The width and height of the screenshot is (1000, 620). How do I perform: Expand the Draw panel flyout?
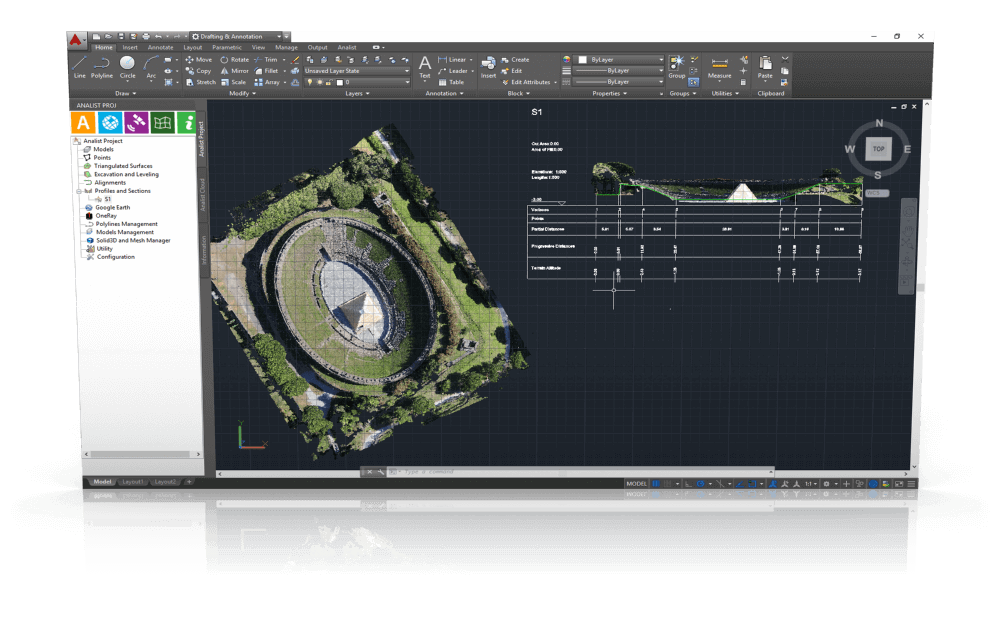[x=126, y=93]
